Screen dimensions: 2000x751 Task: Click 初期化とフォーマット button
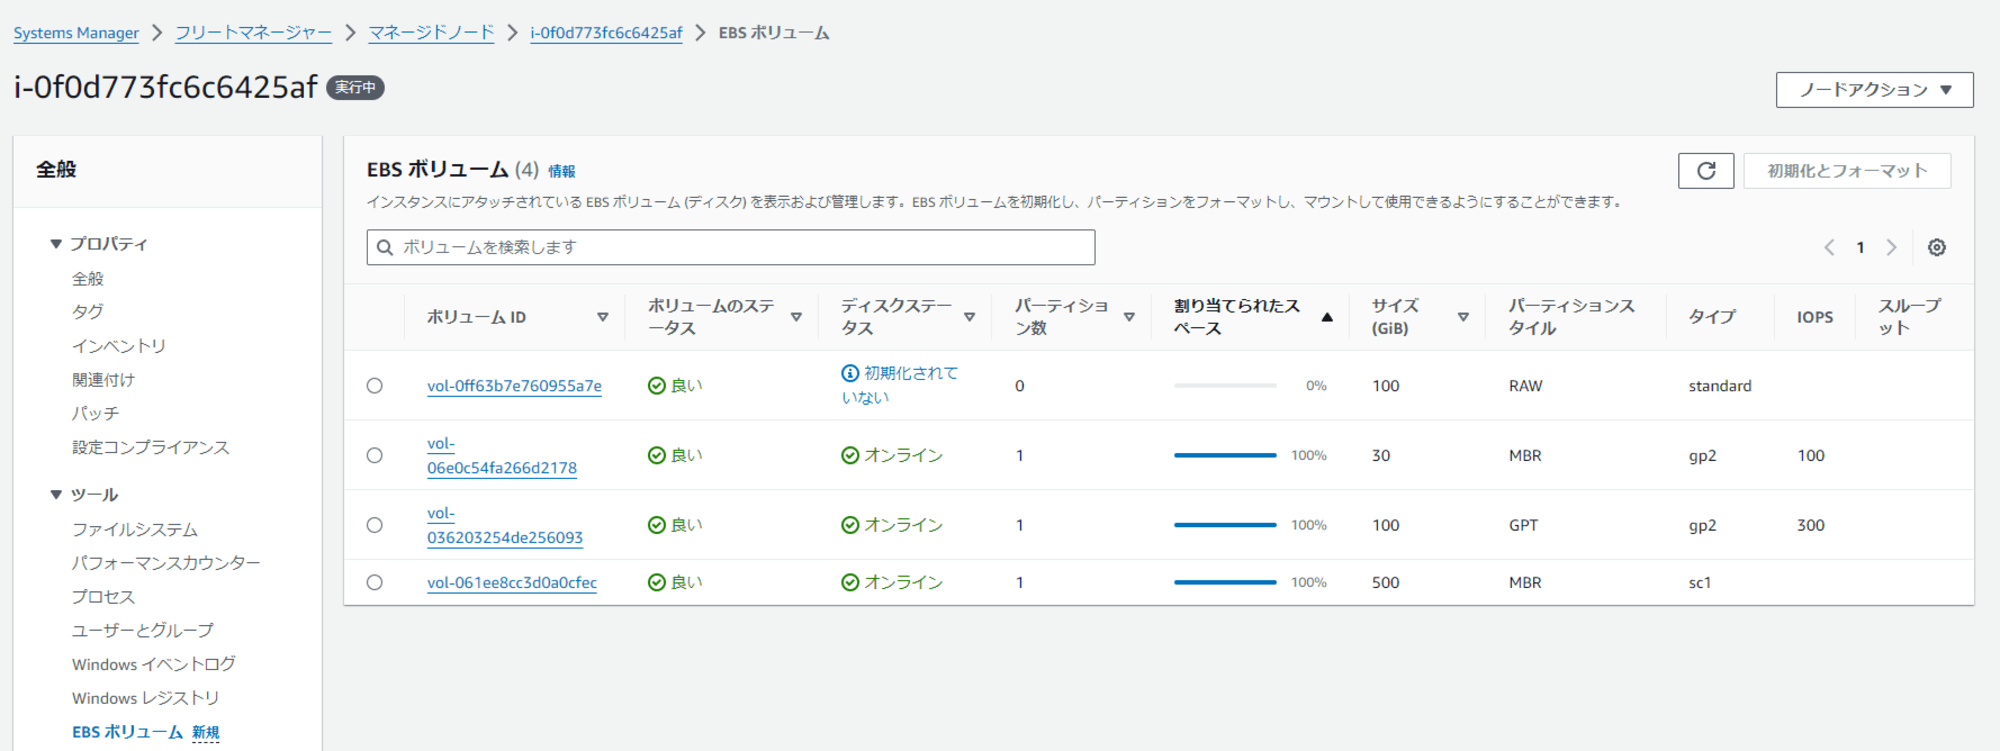coord(1847,171)
